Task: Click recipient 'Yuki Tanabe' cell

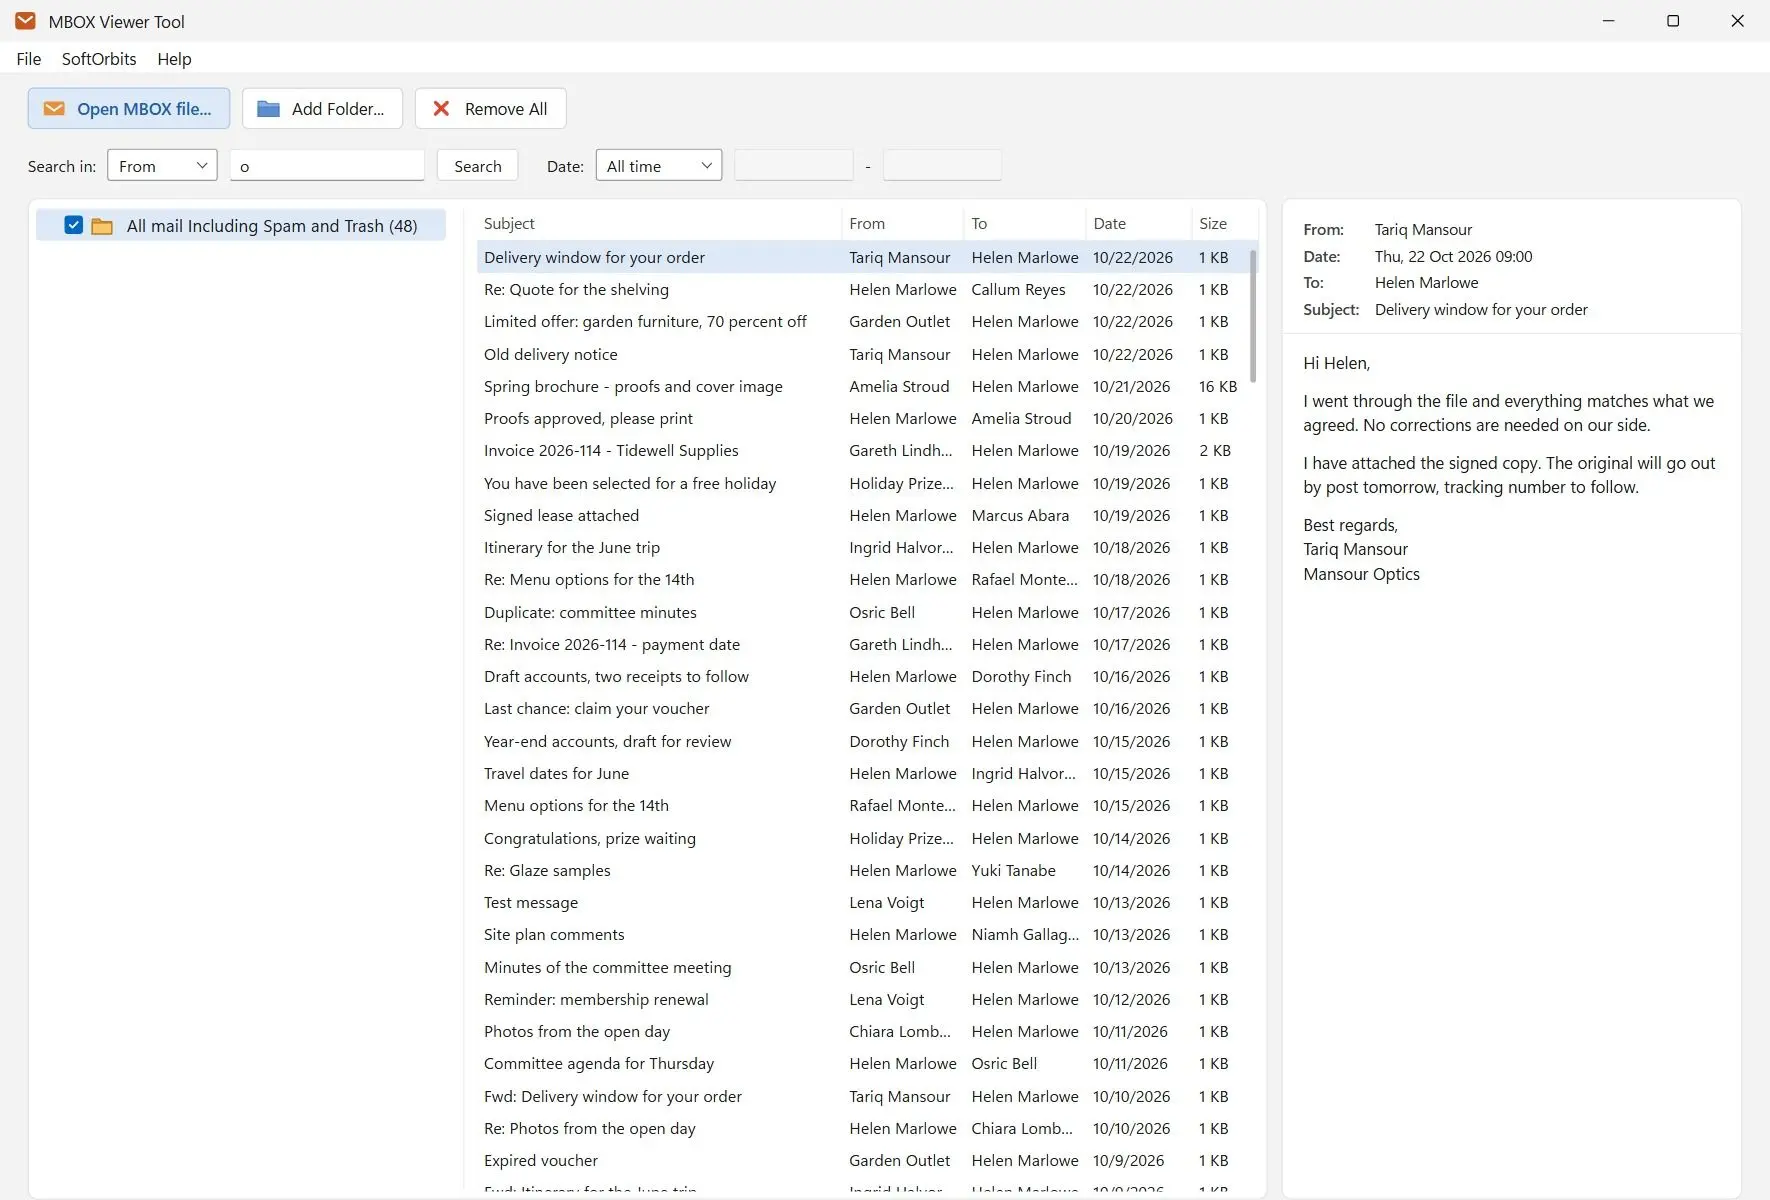Action: click(x=1013, y=870)
